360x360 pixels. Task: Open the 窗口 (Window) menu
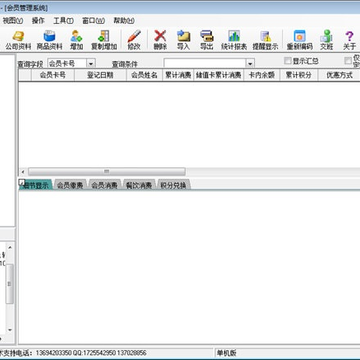pos(93,21)
